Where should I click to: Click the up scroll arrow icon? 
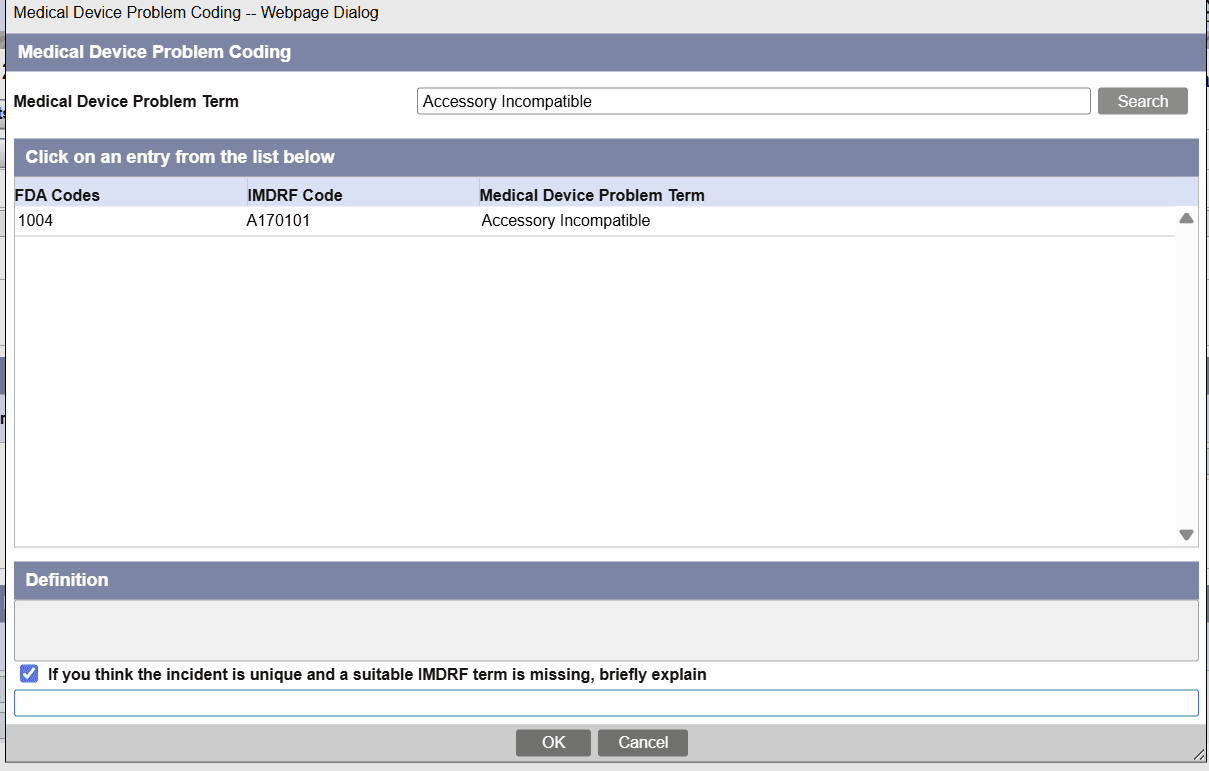pos(1185,218)
